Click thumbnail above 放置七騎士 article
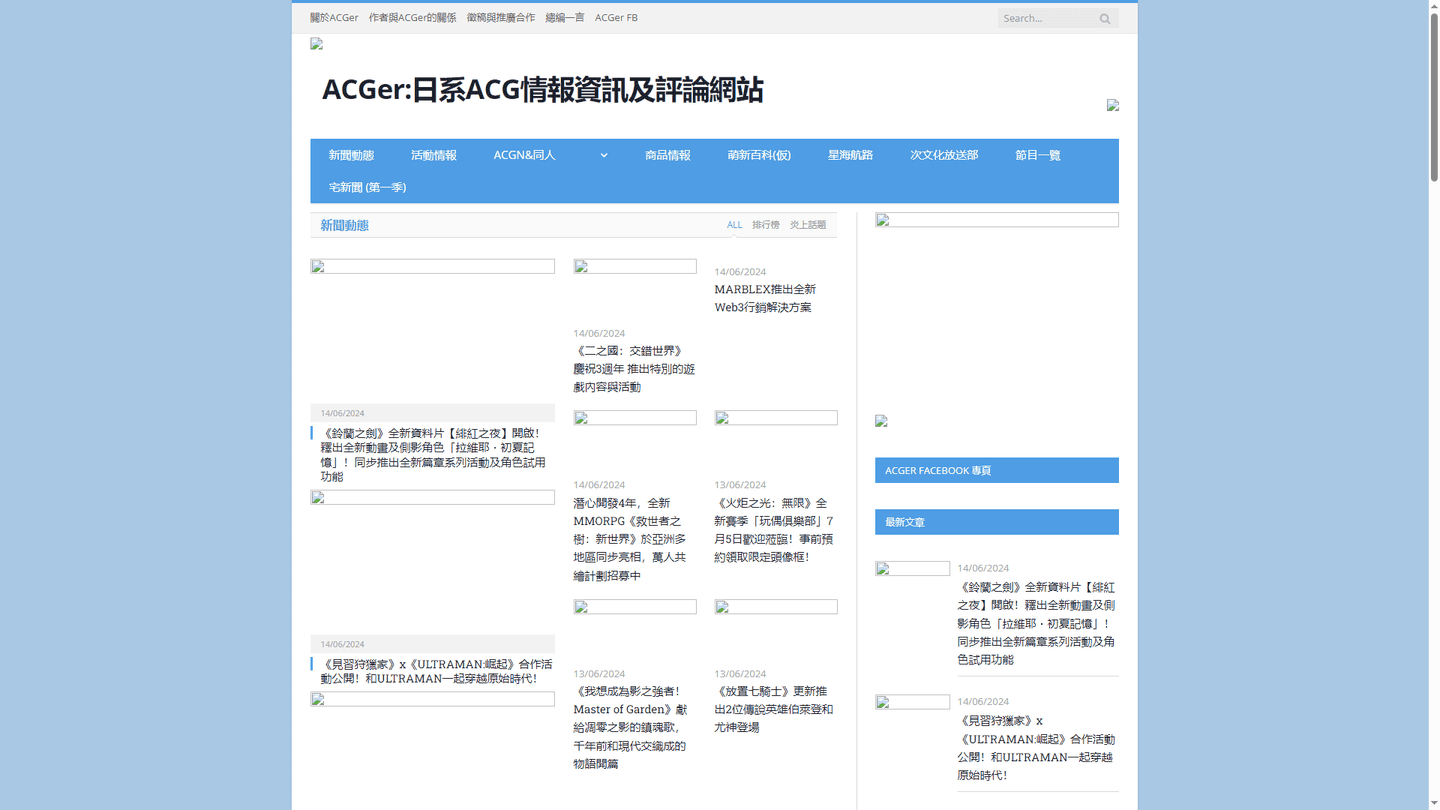 pyautogui.click(x=776, y=607)
